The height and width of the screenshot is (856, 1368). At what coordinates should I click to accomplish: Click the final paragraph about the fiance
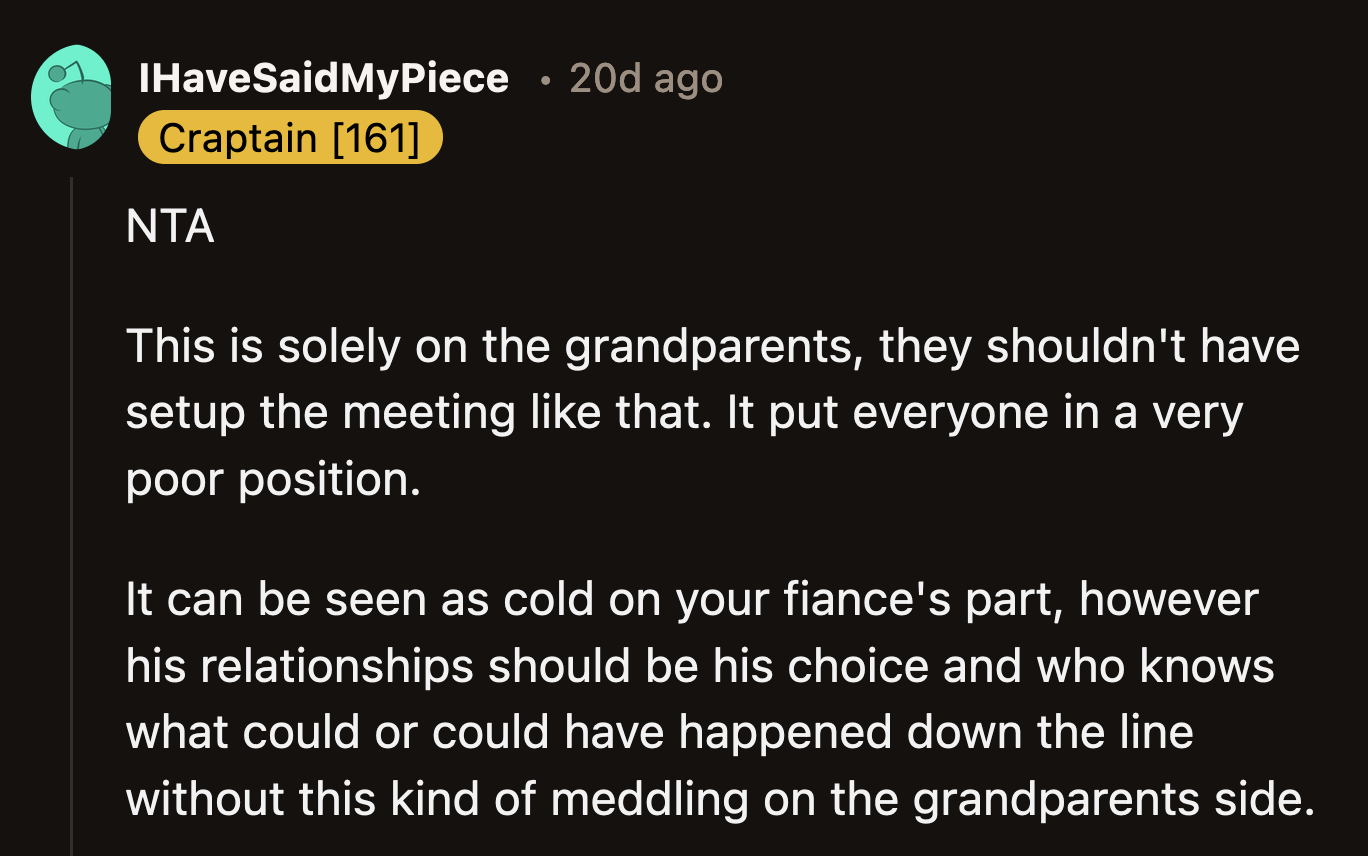point(700,698)
